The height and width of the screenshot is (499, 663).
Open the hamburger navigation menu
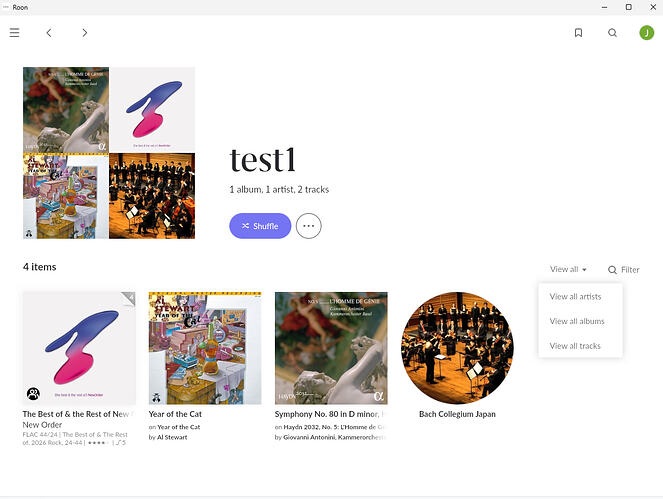tap(14, 33)
